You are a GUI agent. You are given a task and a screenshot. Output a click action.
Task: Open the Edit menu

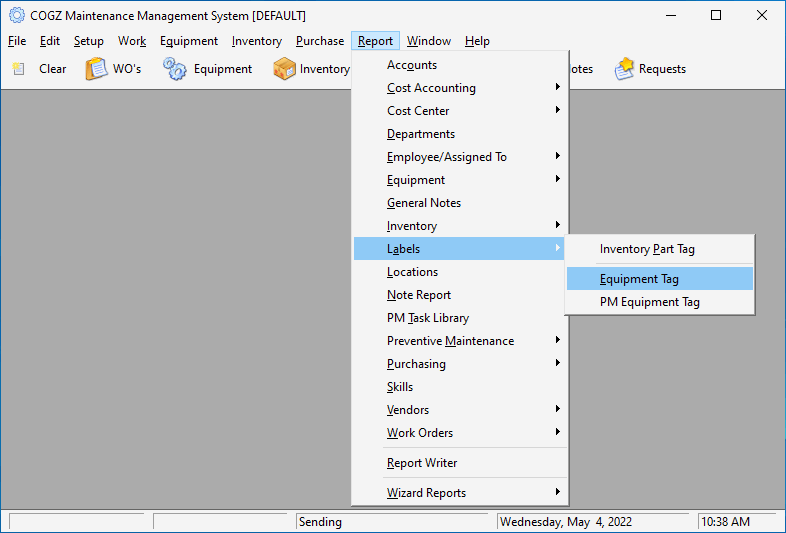tap(50, 41)
